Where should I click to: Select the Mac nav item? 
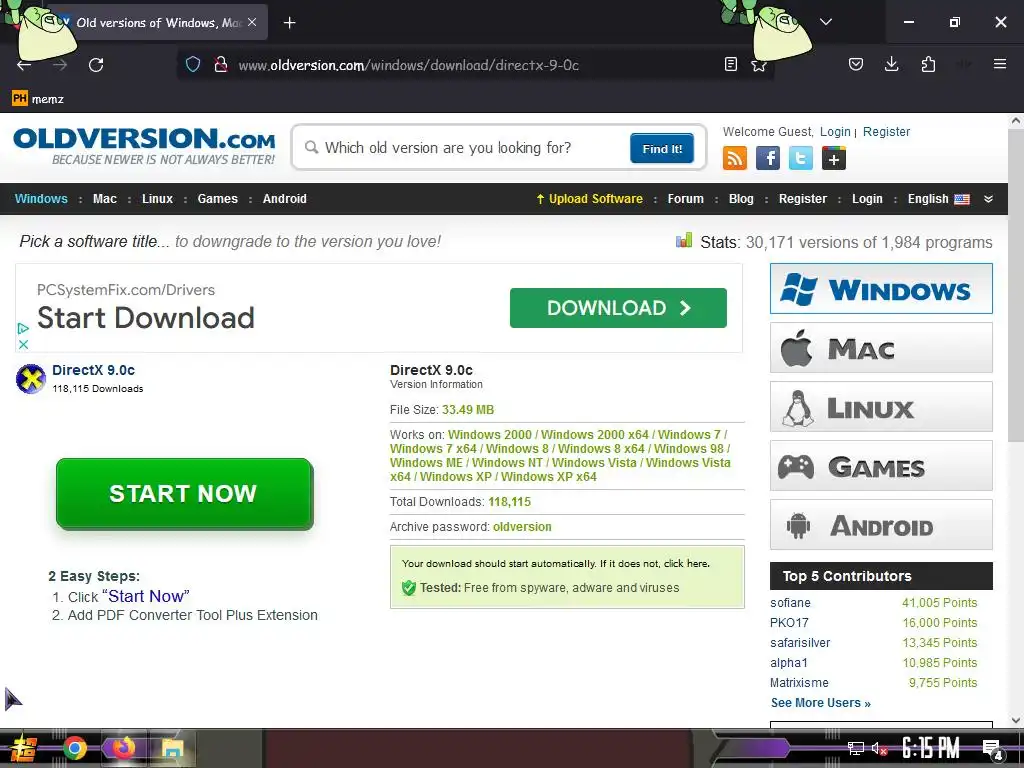pos(104,199)
